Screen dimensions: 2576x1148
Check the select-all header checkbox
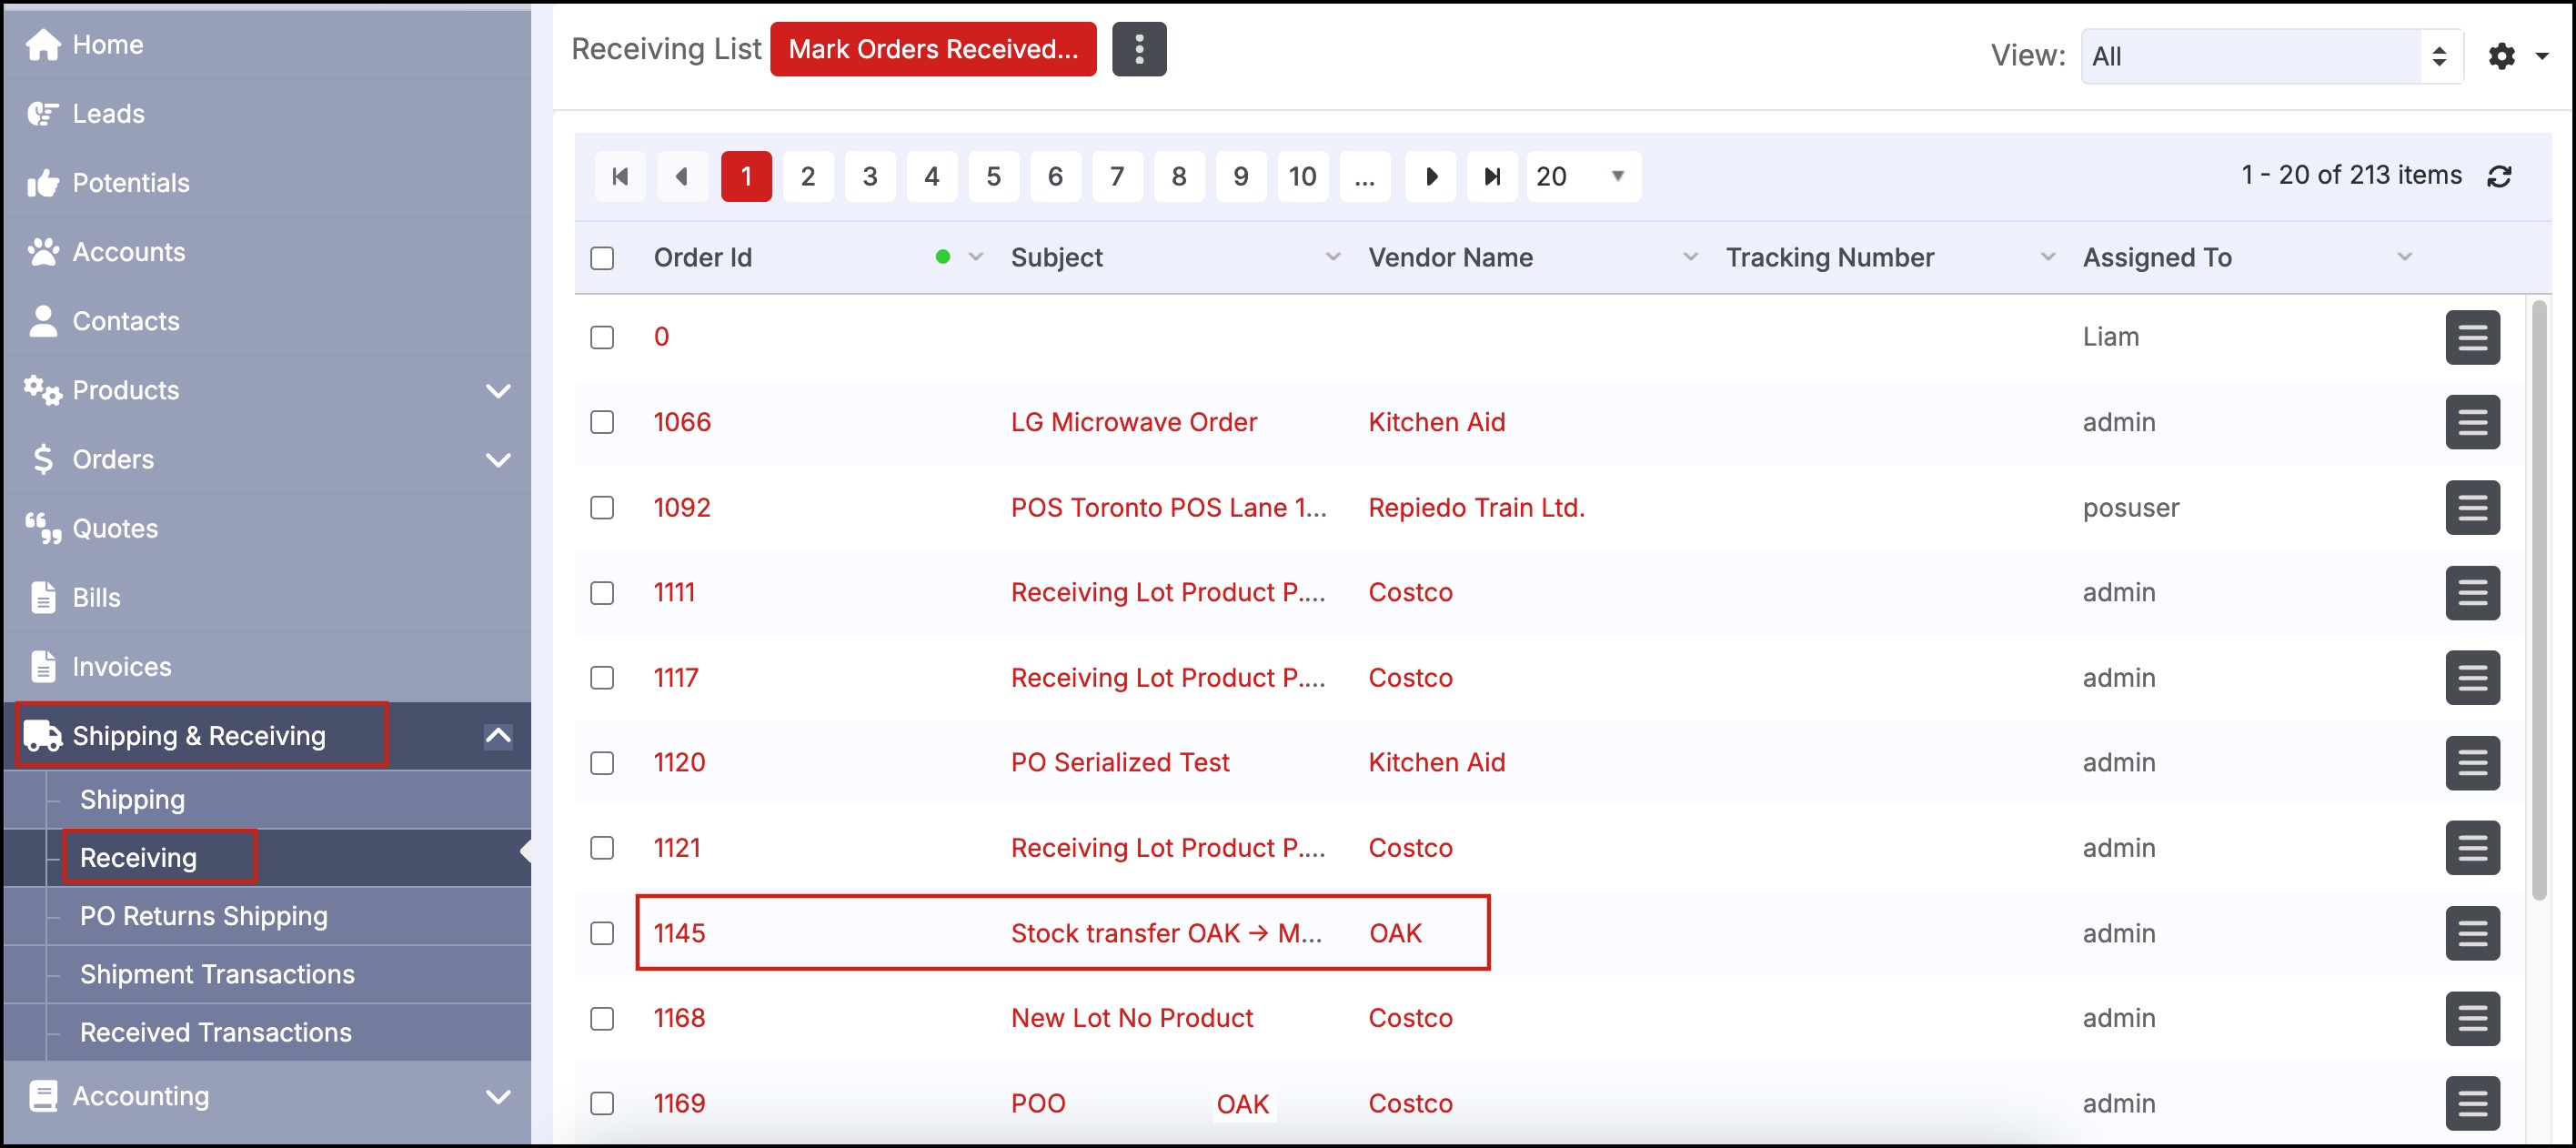coord(602,258)
